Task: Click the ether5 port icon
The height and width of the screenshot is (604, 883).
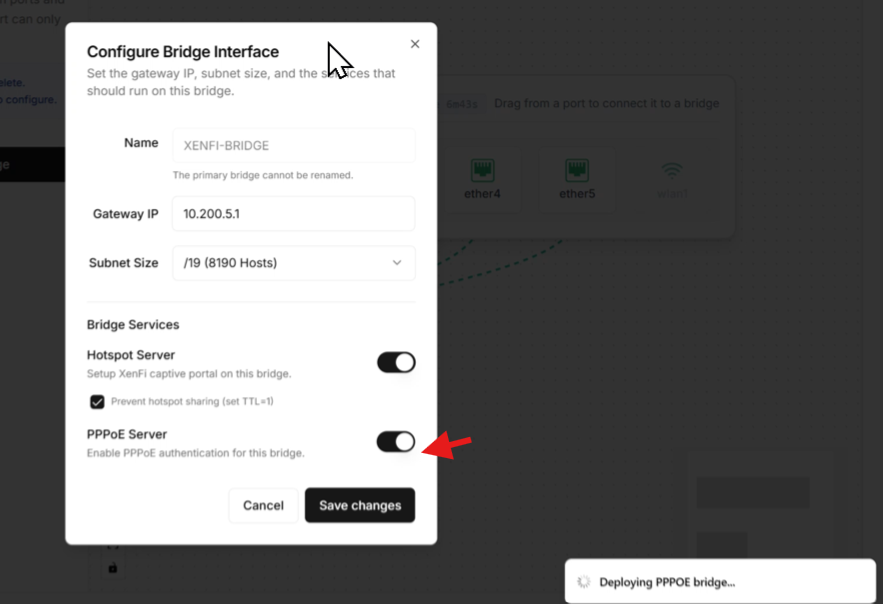Action: pos(577,170)
